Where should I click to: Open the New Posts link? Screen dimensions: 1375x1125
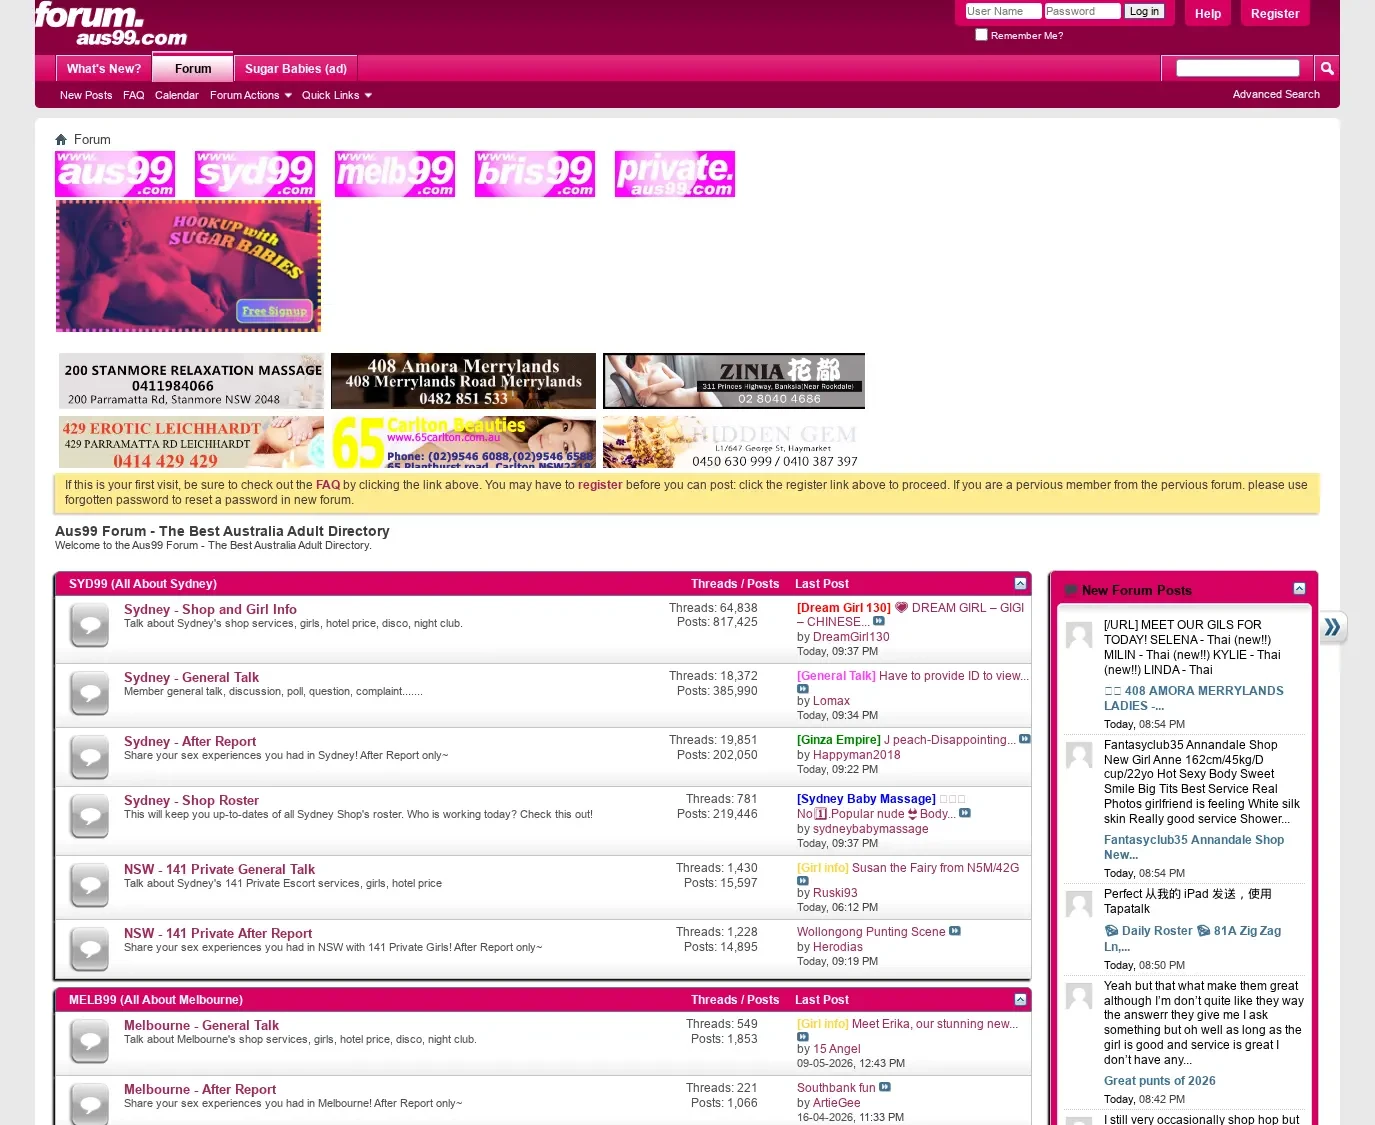86,95
